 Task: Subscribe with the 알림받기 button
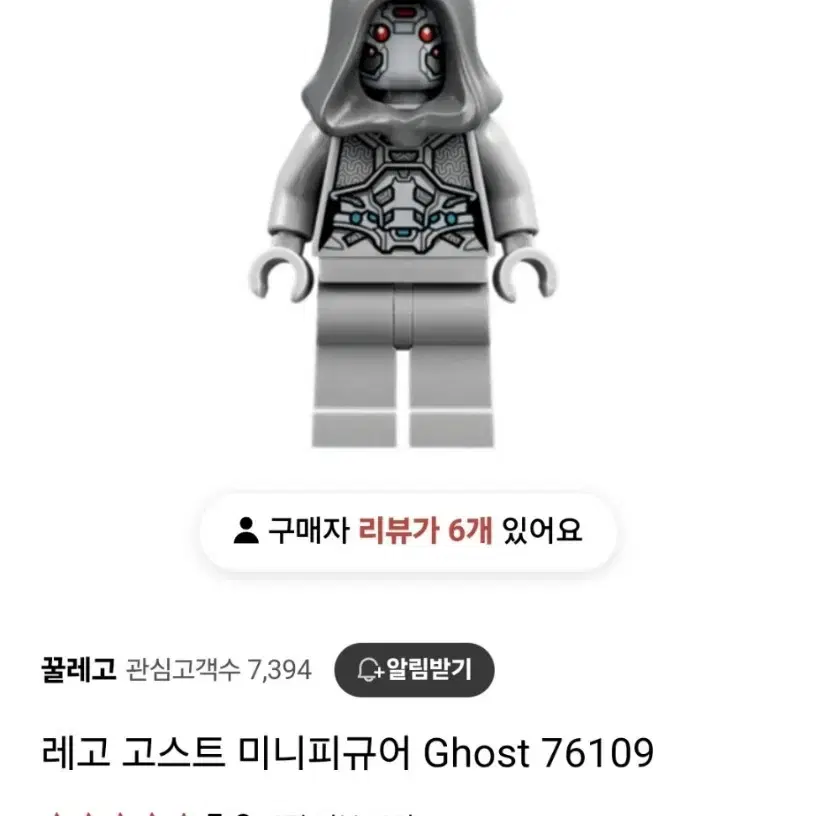pyautogui.click(x=414, y=670)
